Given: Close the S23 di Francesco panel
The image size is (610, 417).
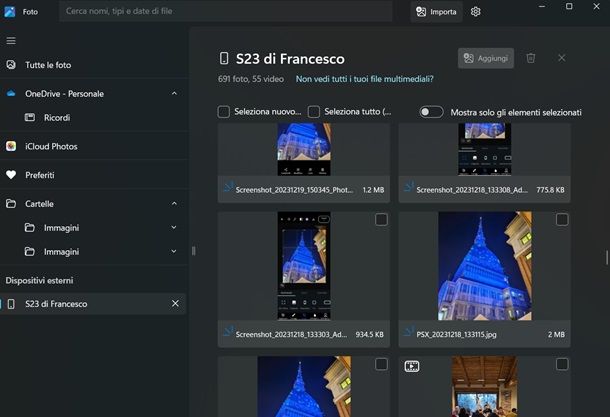Looking at the screenshot, I should point(561,58).
